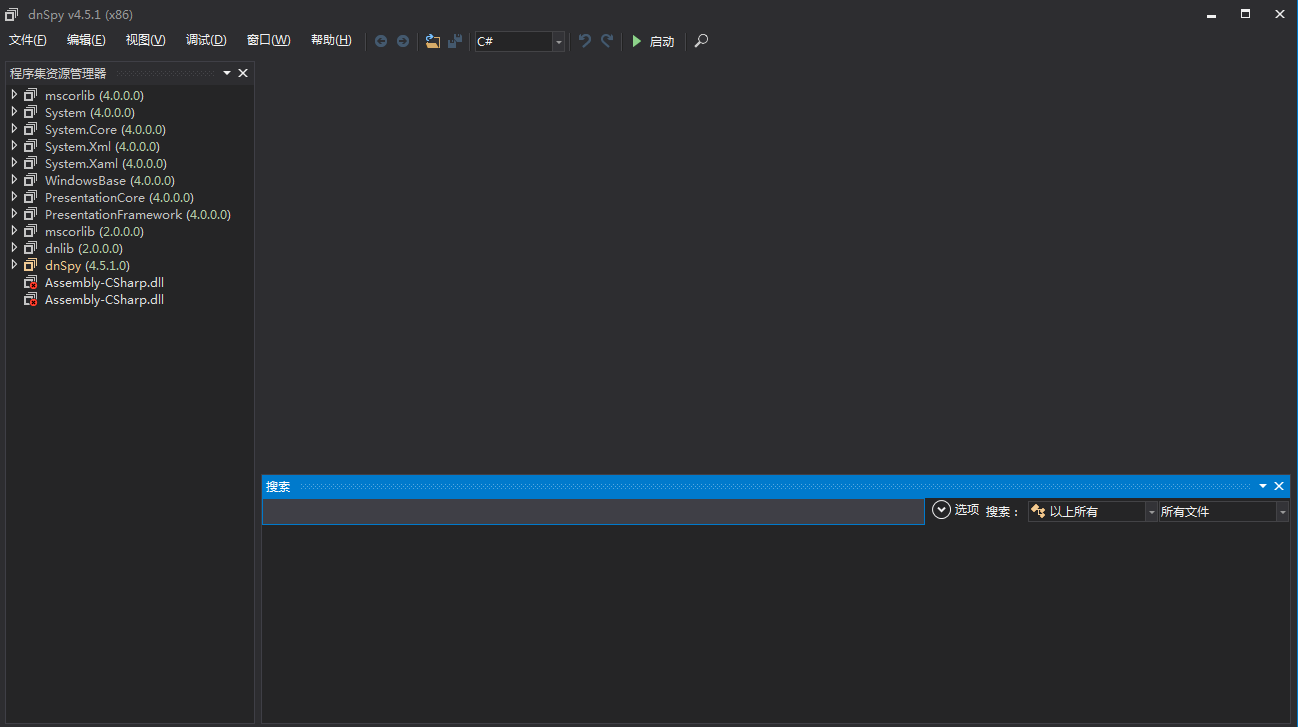Image resolution: width=1298 pixels, height=727 pixels.
Task: Click the mscorlib (4.0.0.0) assembly icon
Action: point(31,95)
